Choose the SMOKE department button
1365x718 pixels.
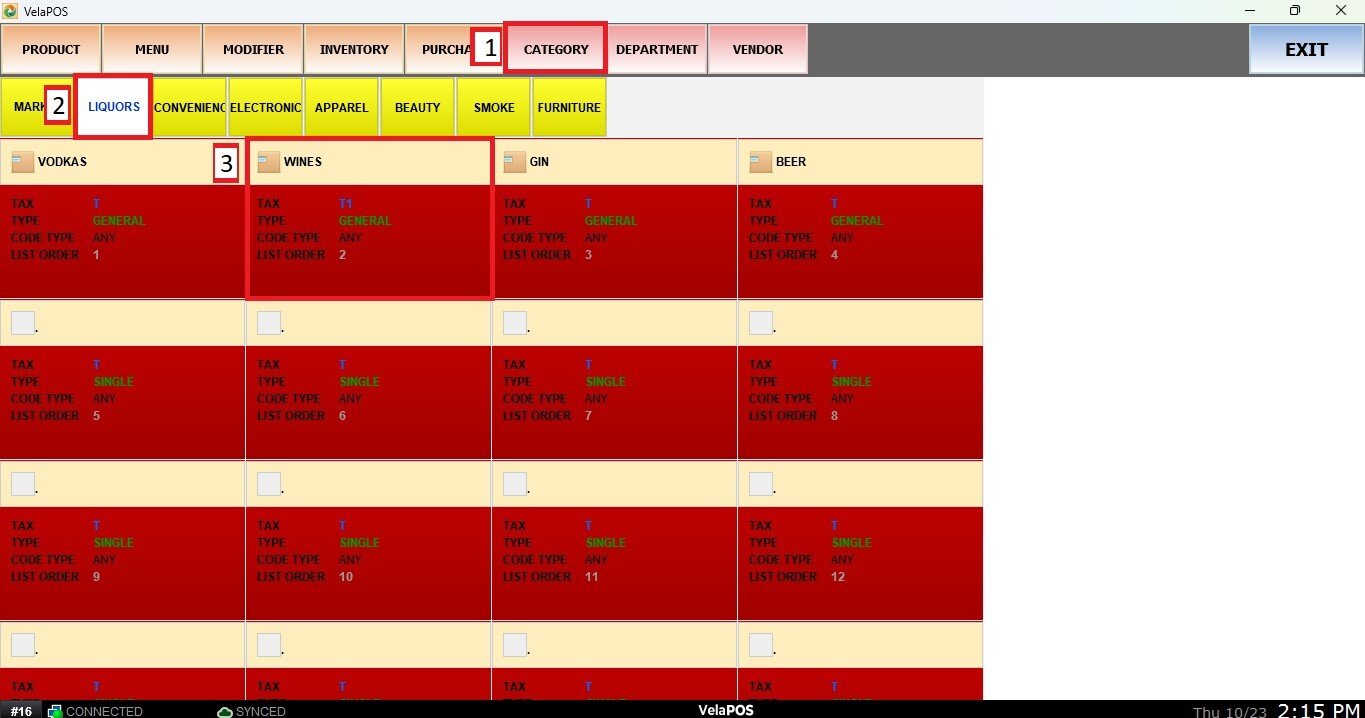coord(494,107)
